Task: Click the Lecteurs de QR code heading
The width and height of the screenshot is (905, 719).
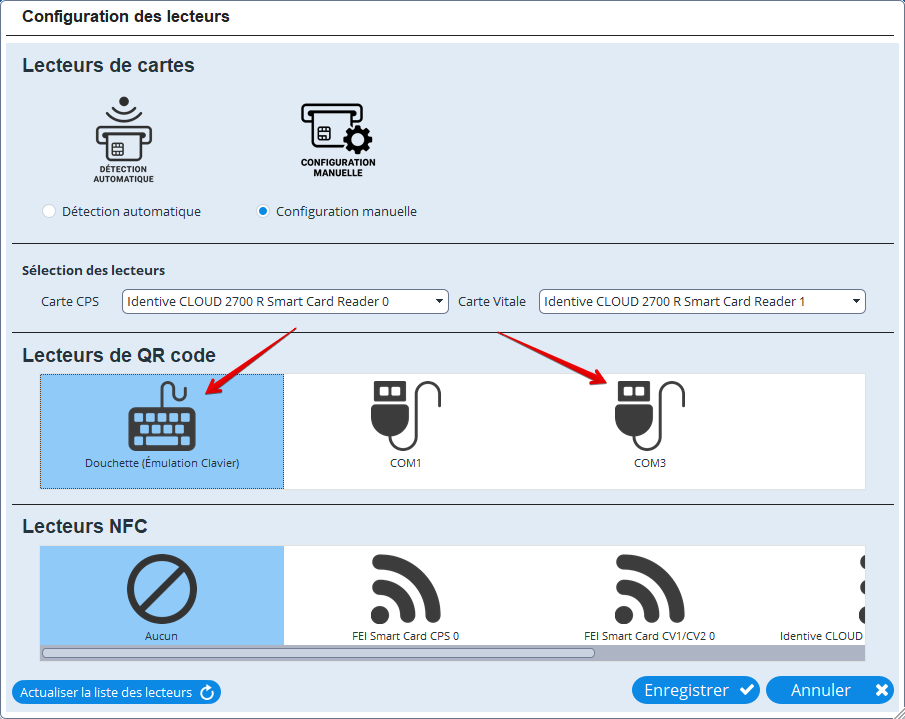Action: coord(119,355)
